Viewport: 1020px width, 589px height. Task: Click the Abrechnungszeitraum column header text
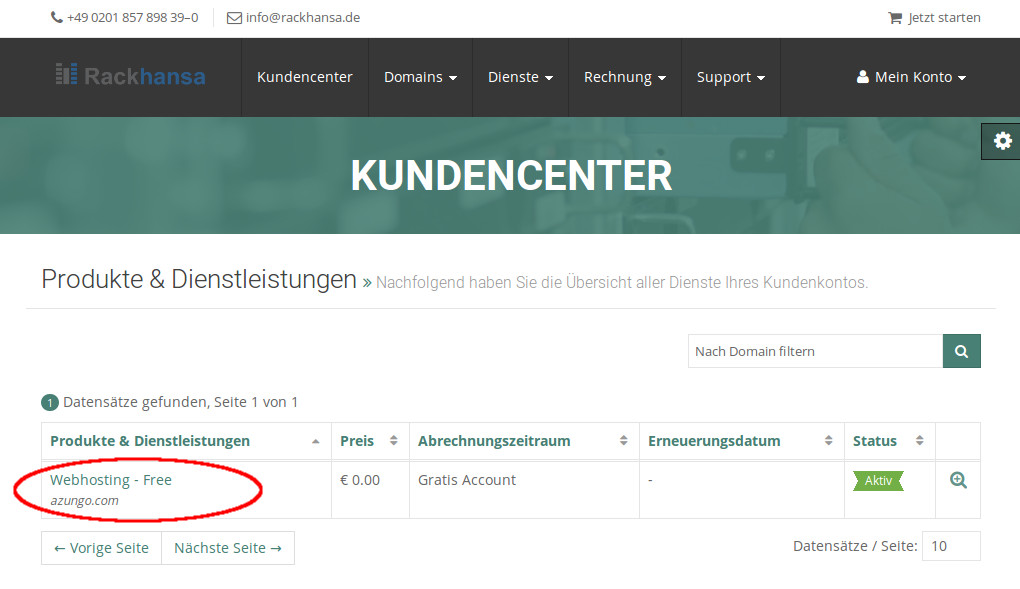click(494, 441)
